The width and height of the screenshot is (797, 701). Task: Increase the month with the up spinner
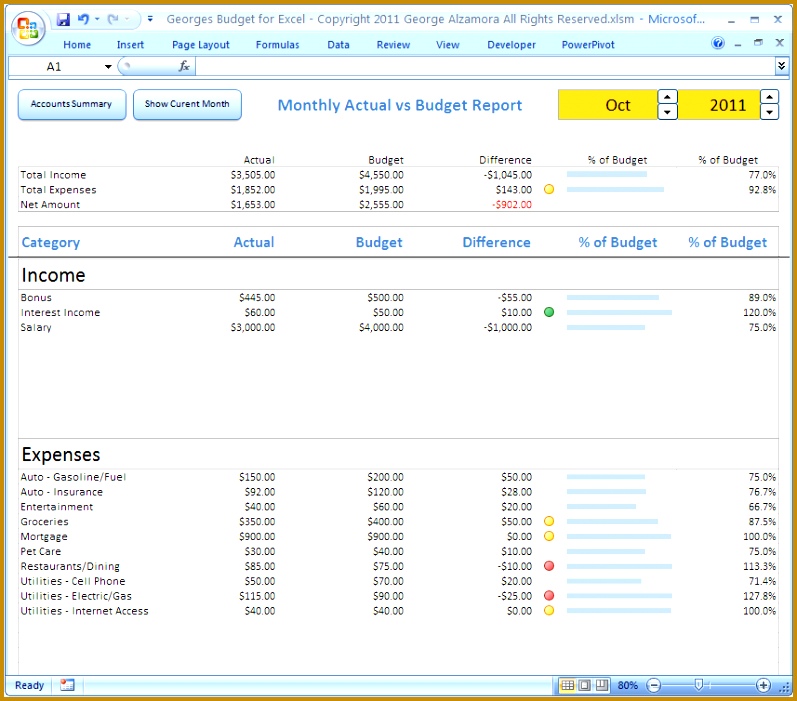click(667, 97)
